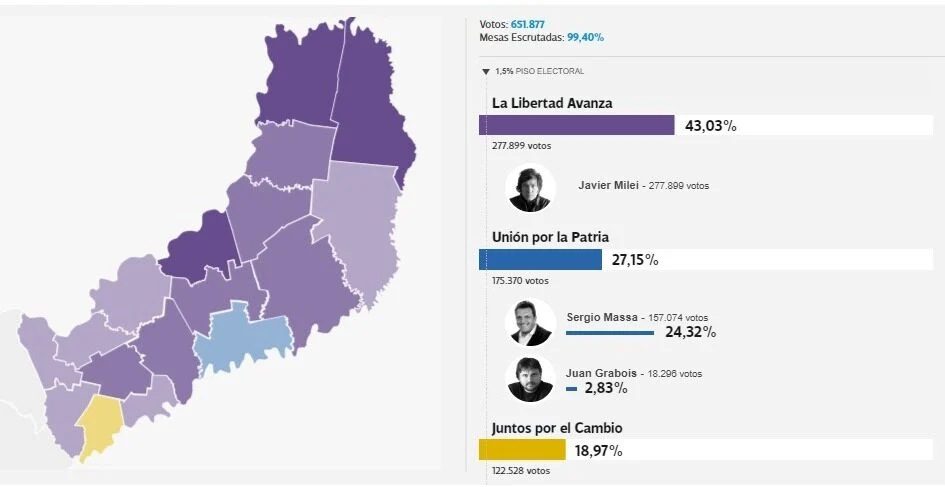The height and width of the screenshot is (487, 945).
Task: Click the 99,40% mesas escrutadas value
Action: (x=585, y=37)
